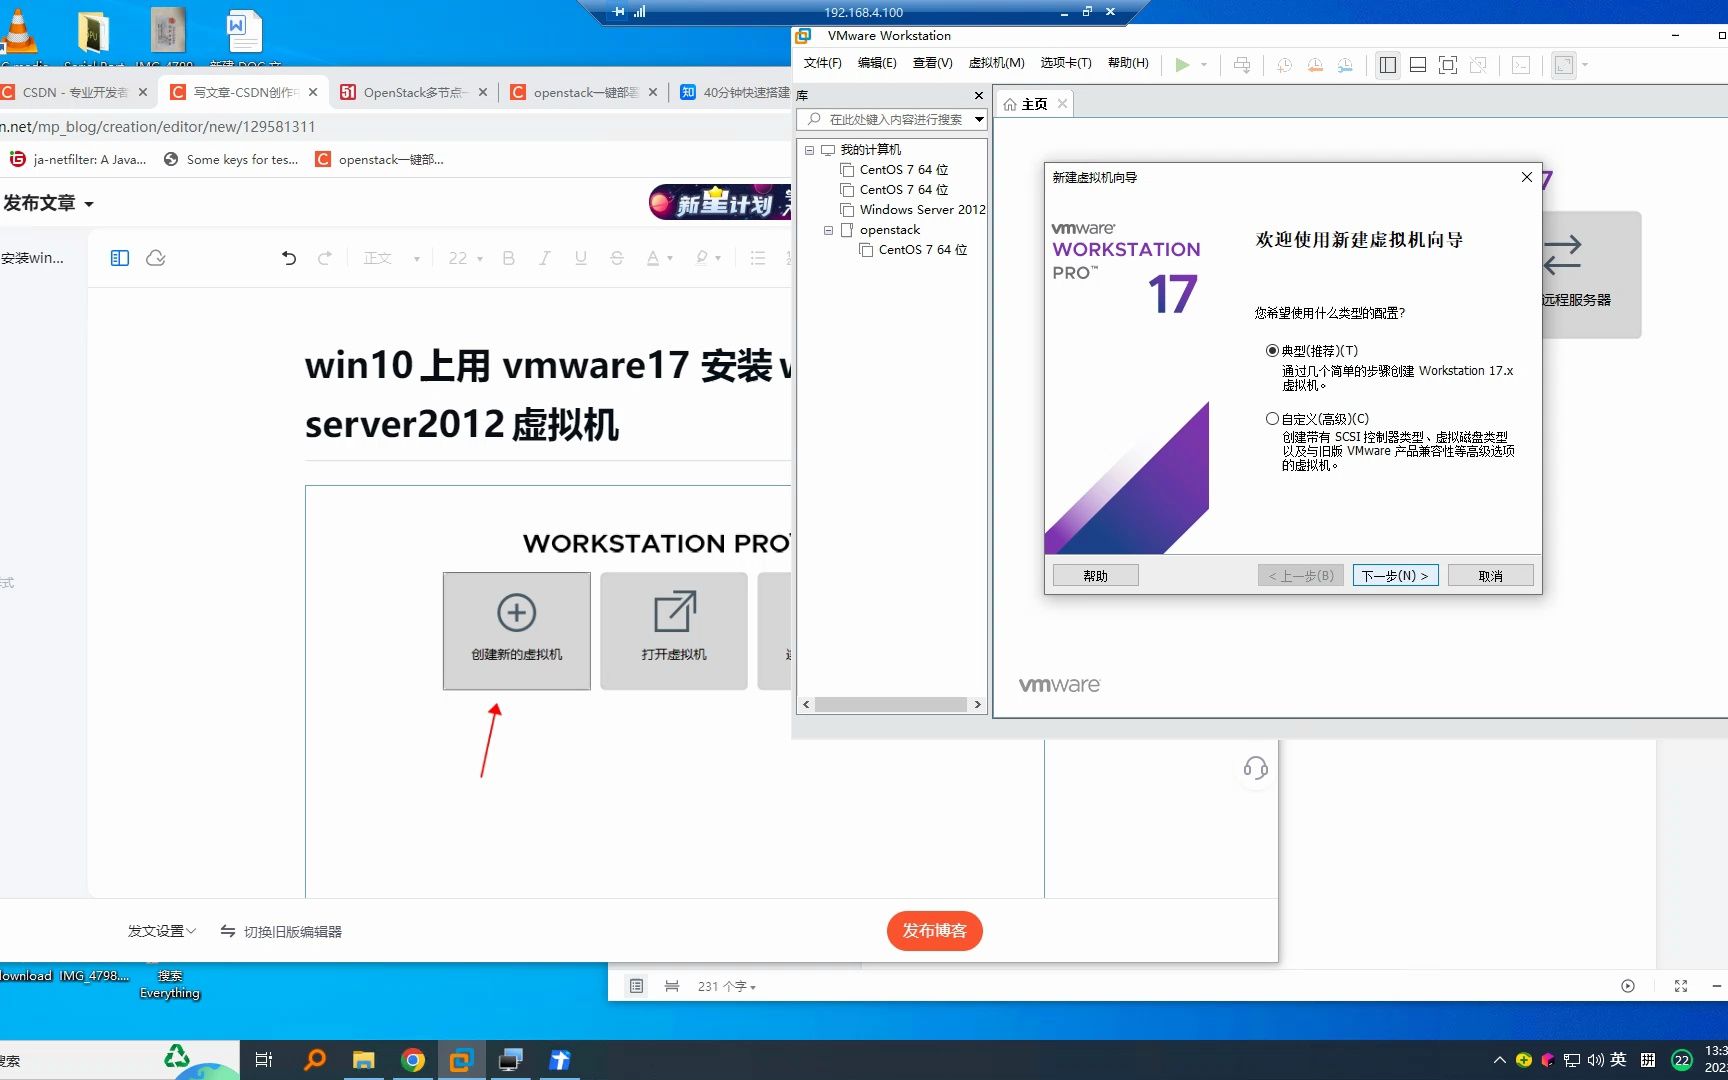1728x1080 pixels.
Task: Open the font size 22 dropdown
Action: click(x=465, y=258)
